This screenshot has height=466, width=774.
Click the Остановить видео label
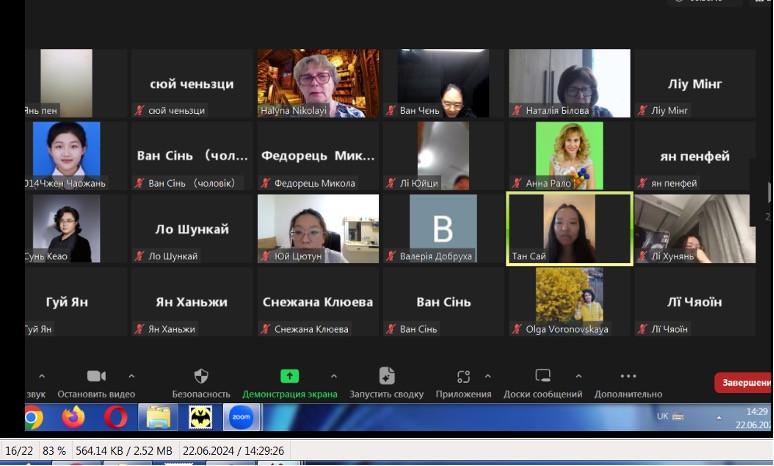pos(96,394)
